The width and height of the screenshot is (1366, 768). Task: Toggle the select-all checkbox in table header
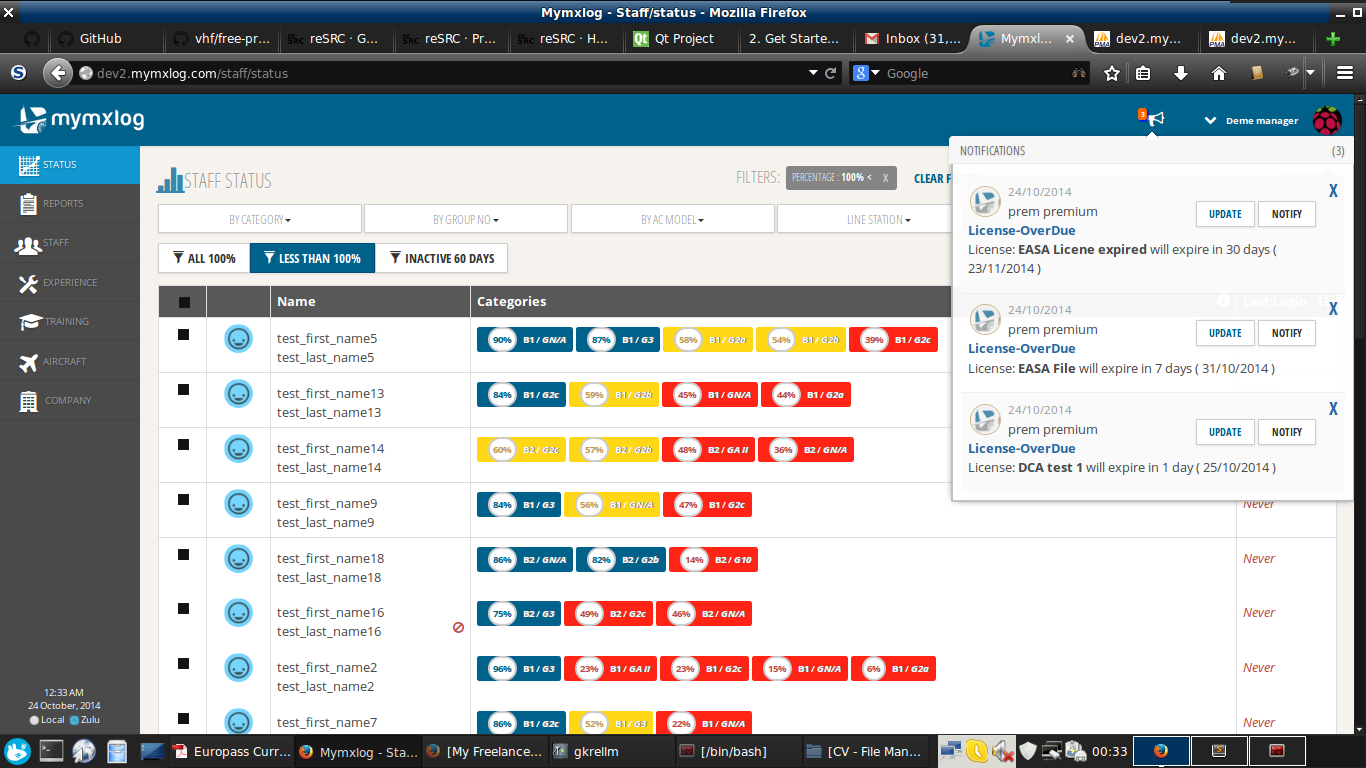183,302
